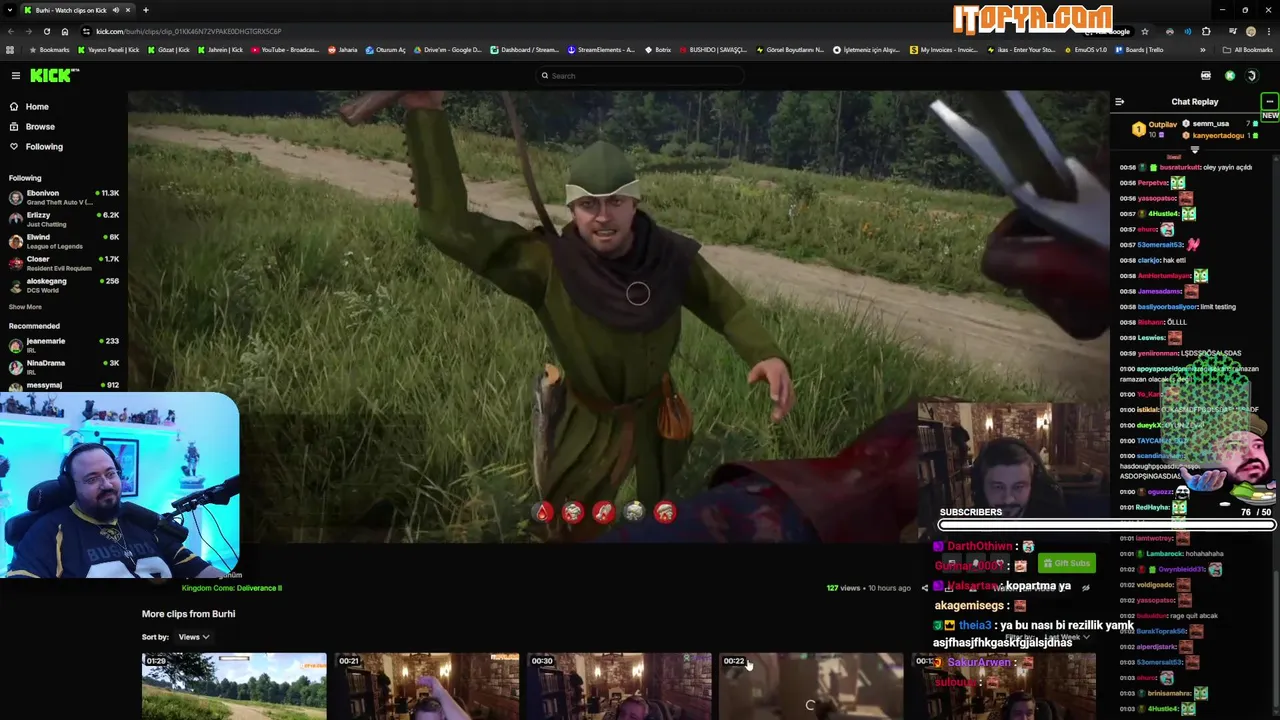
Task: Click the outlined circle crosshair on the game character
Action: (x=638, y=294)
